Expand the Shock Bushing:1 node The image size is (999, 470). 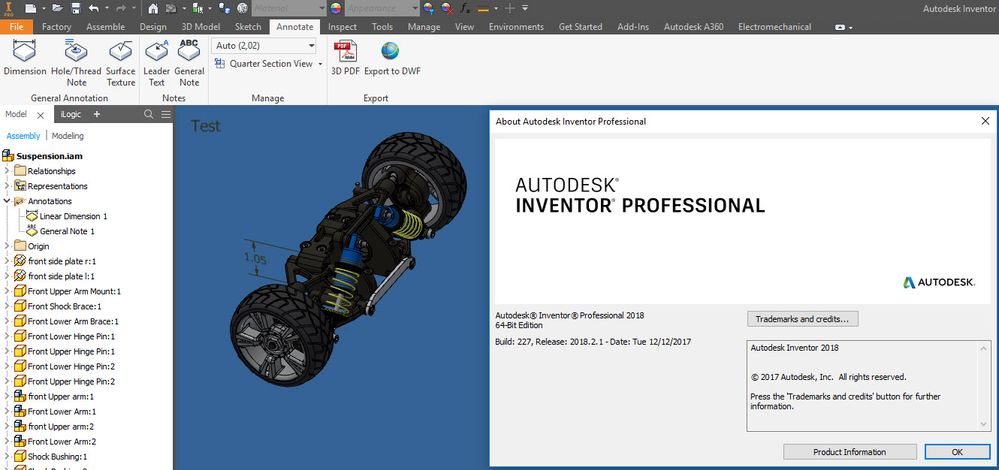(6, 457)
